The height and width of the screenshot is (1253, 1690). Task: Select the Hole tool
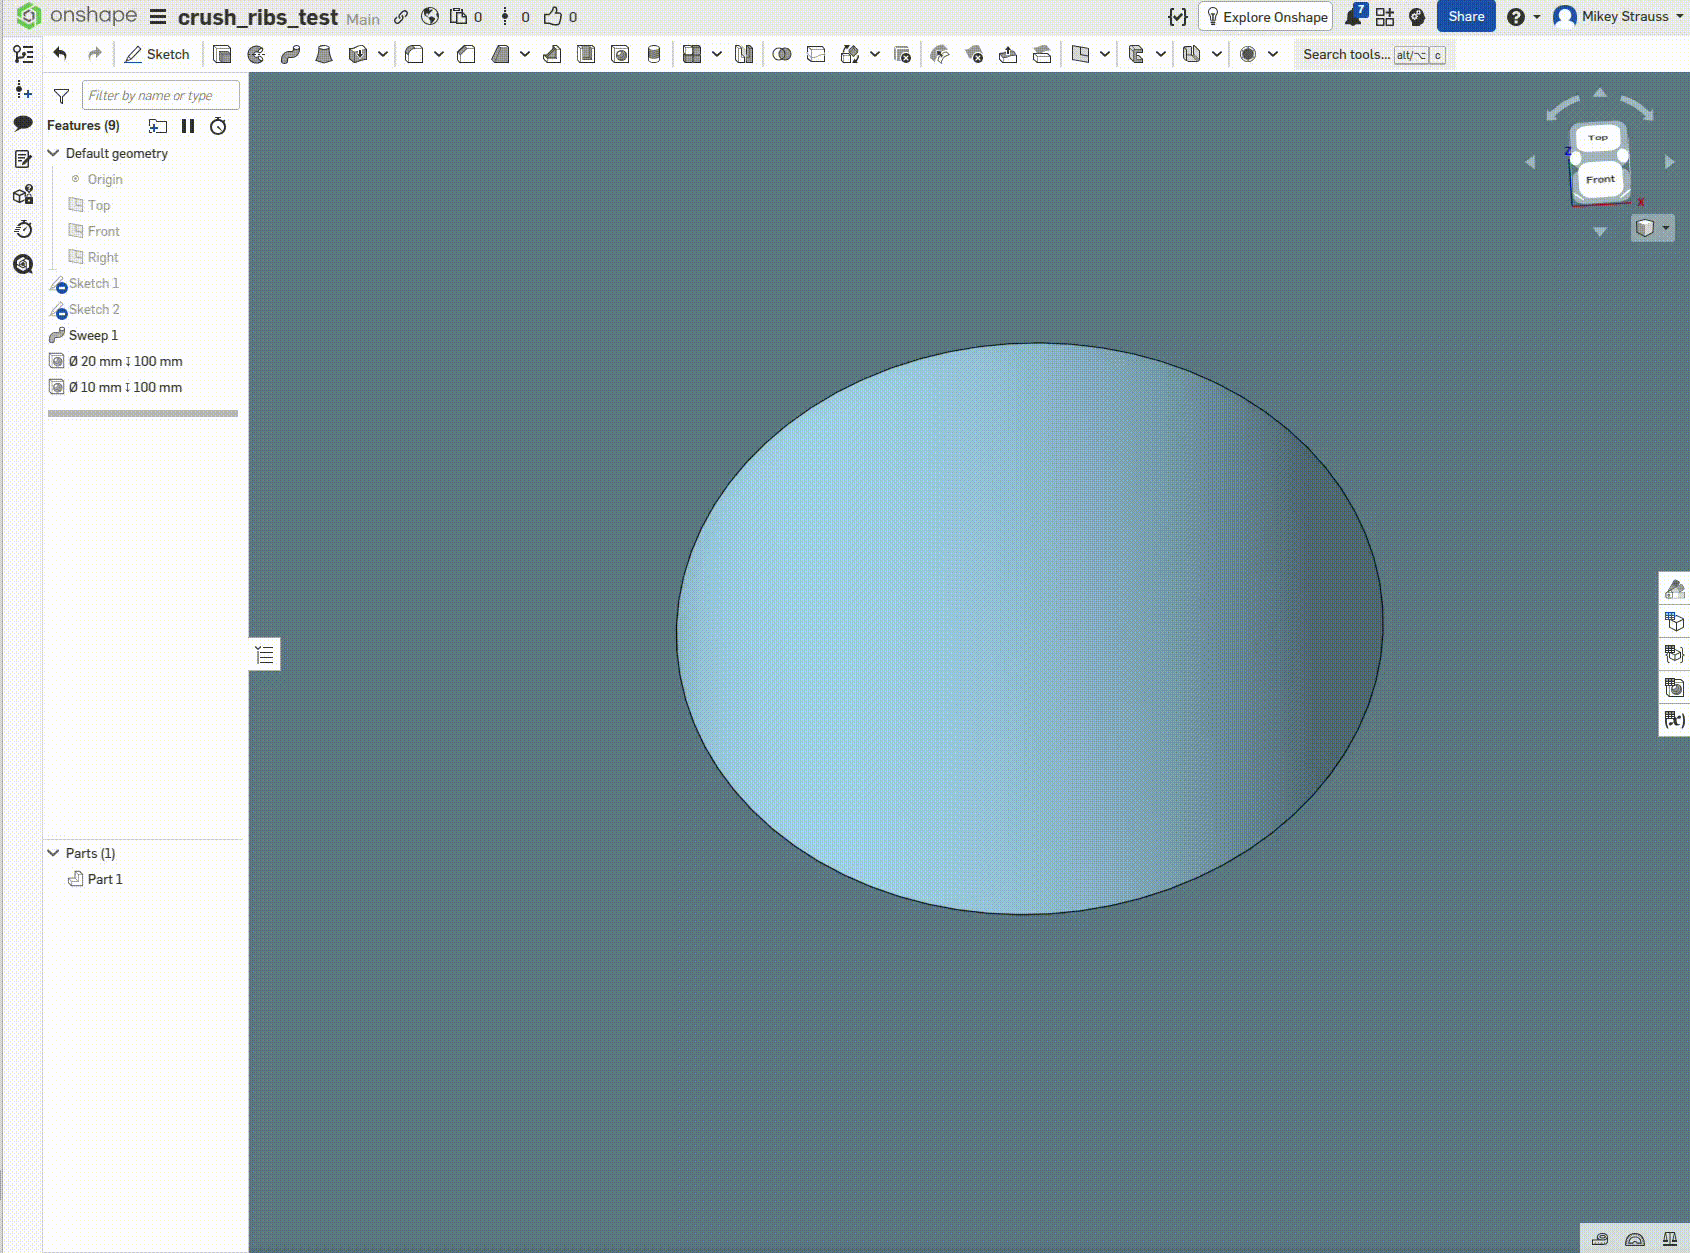coord(620,54)
